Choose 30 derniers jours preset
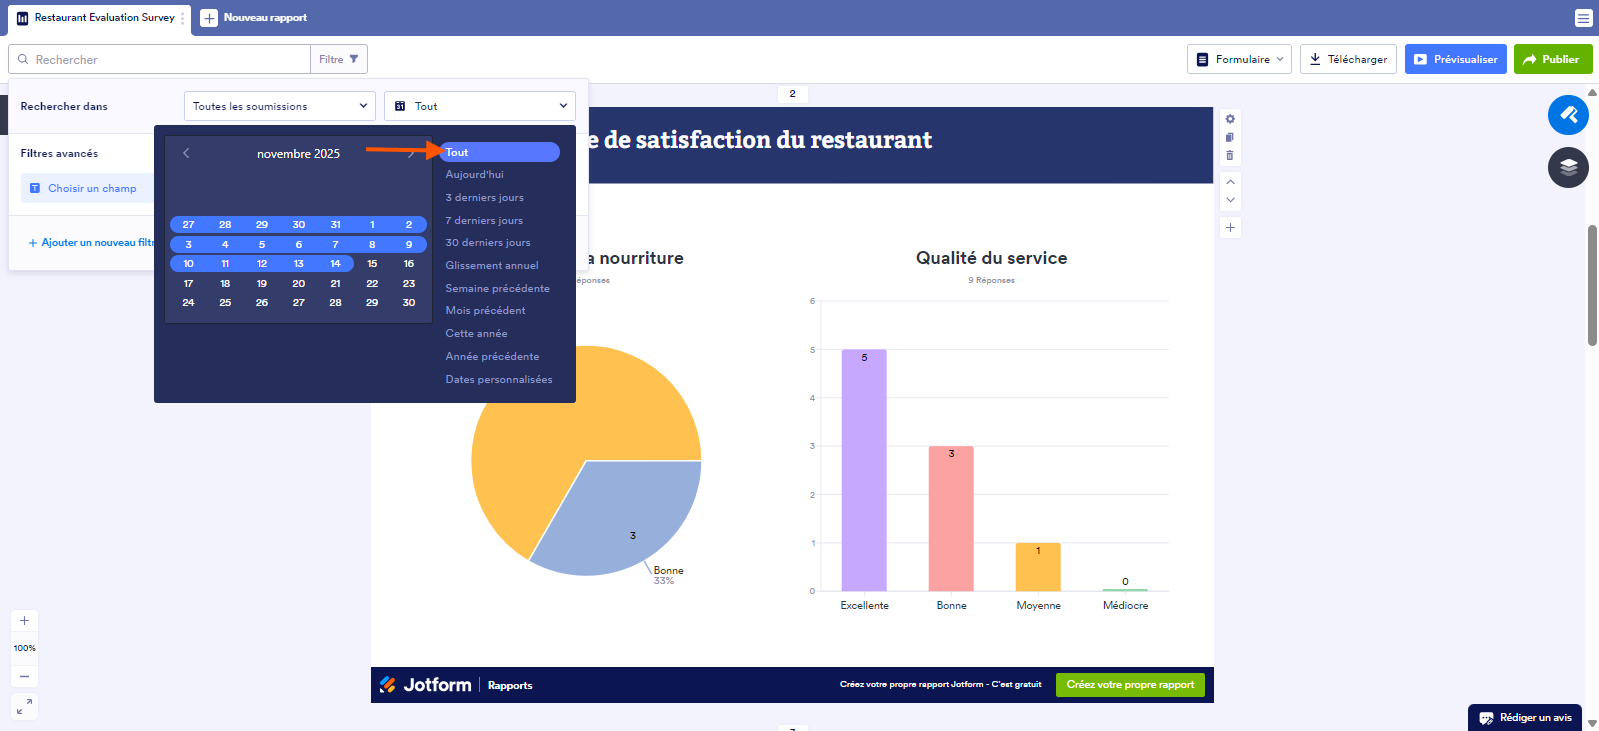 point(488,242)
